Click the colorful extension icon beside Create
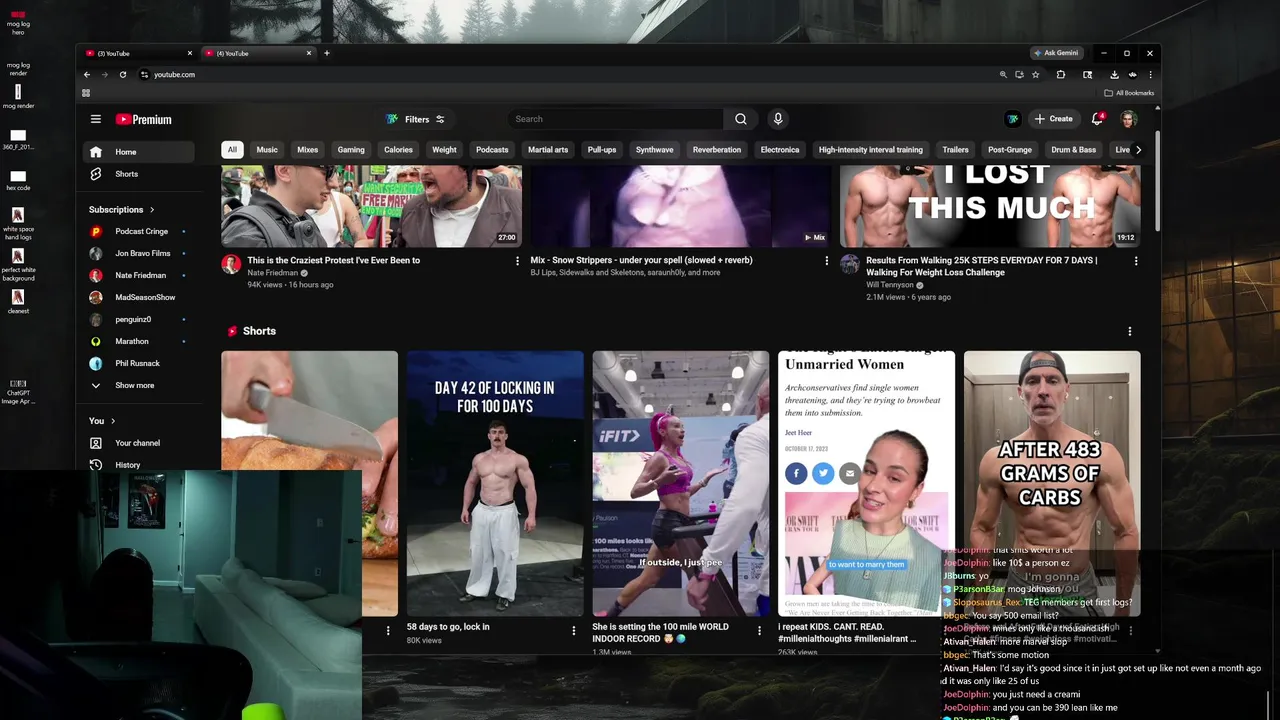 click(1013, 119)
